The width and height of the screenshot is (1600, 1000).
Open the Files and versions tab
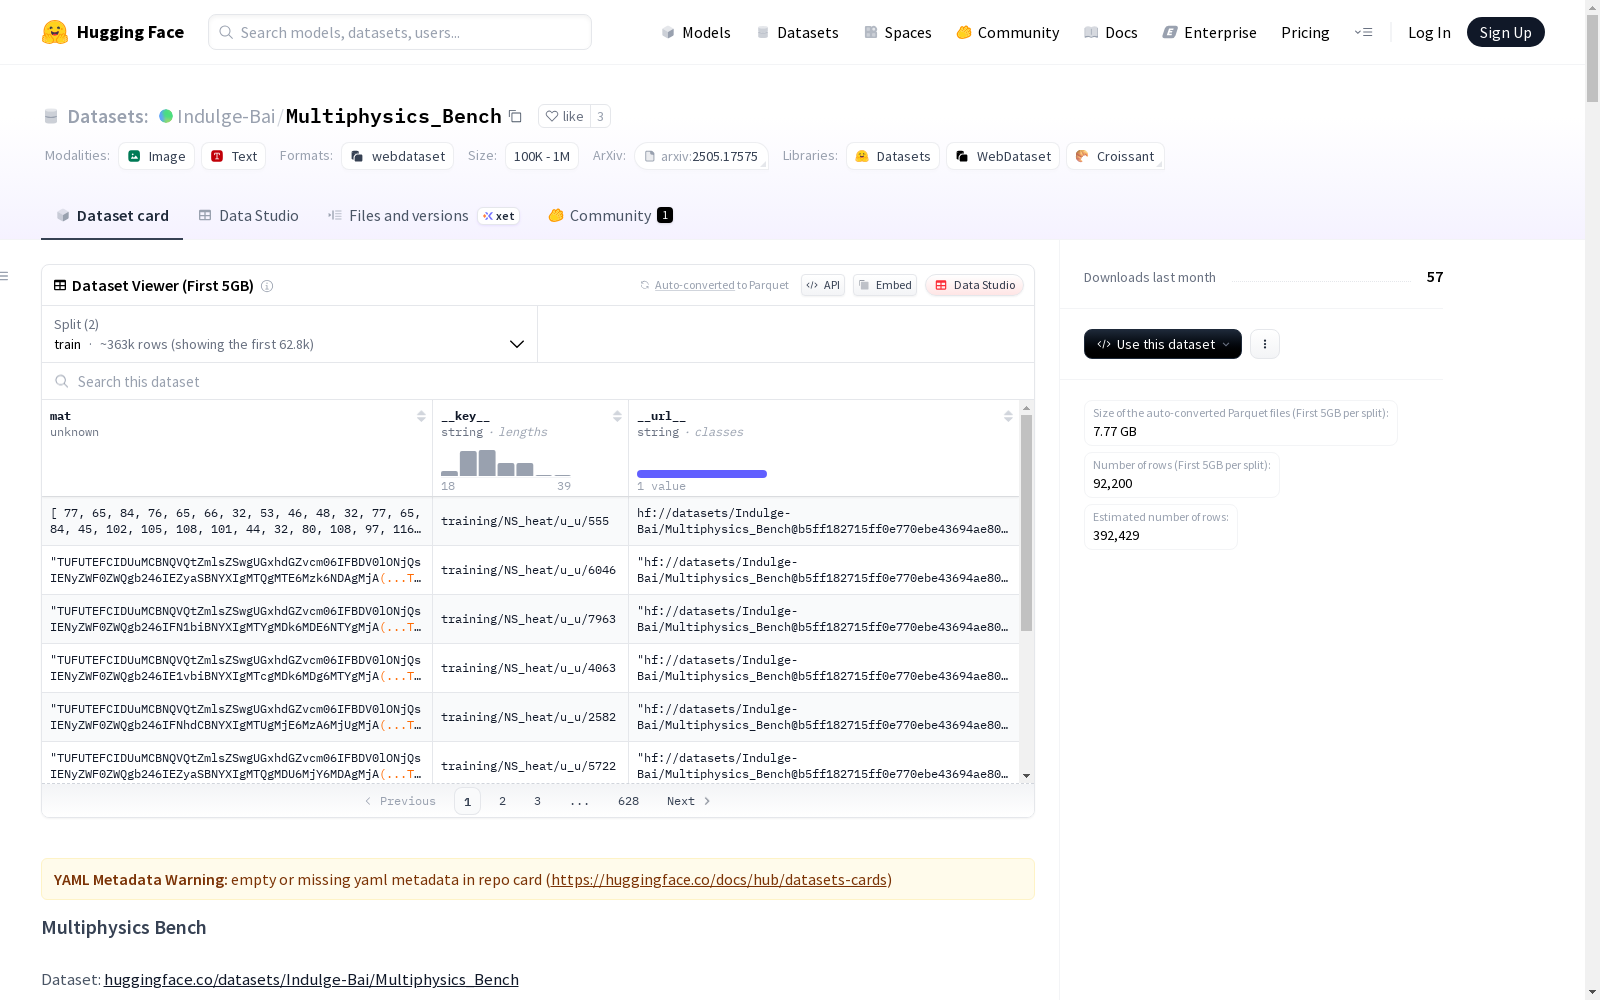[x=424, y=216]
